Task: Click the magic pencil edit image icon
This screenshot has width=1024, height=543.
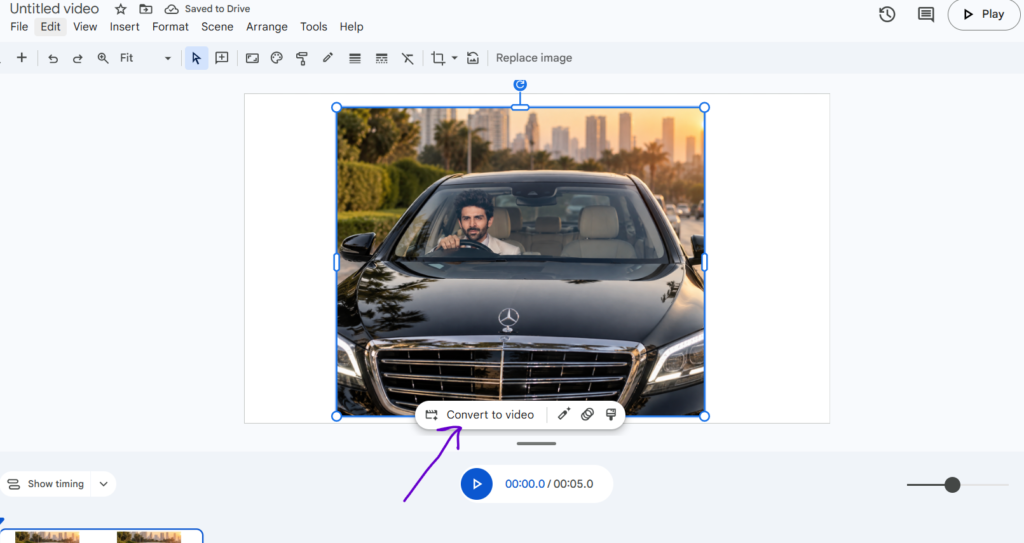Action: (x=564, y=414)
